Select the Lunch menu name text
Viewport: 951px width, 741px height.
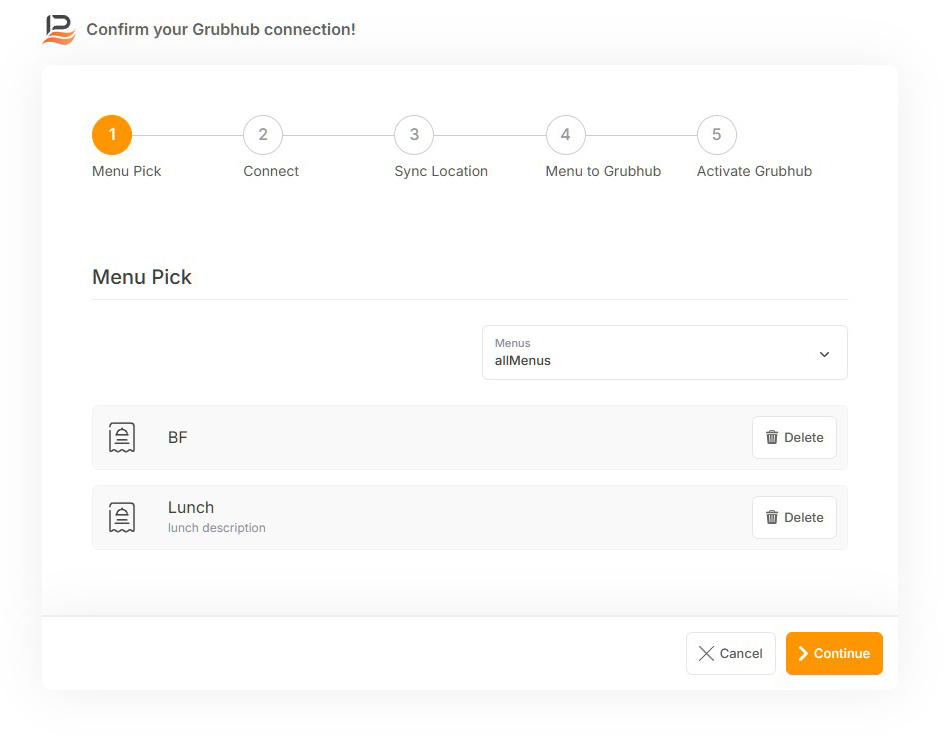(x=191, y=507)
